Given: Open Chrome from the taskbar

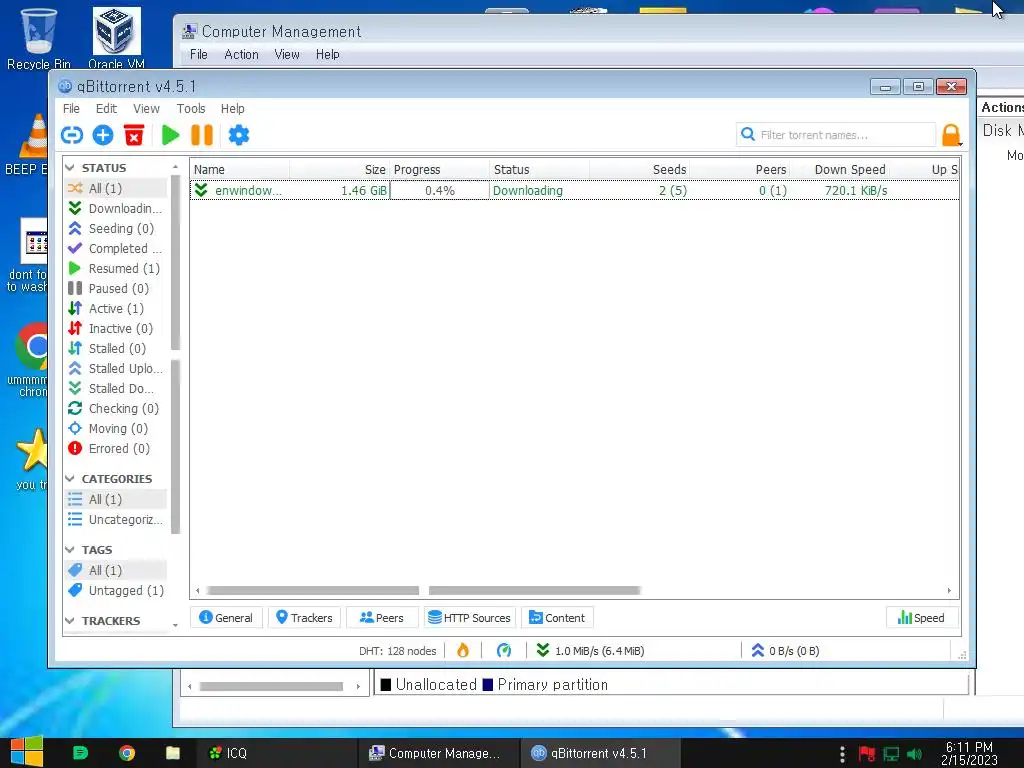Looking at the screenshot, I should pos(127,753).
